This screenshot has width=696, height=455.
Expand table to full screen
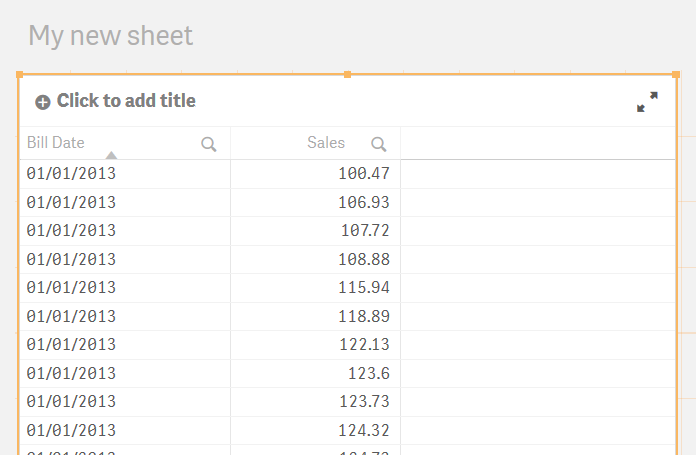click(647, 102)
